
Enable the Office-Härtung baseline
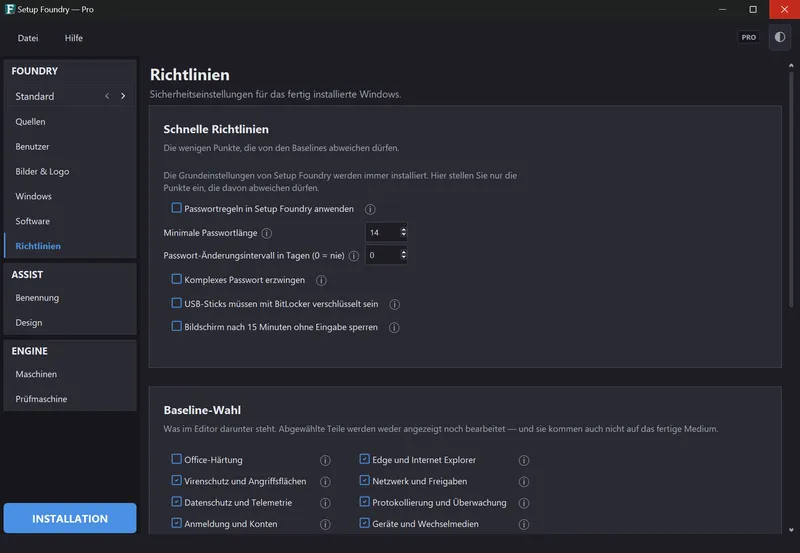click(x=177, y=459)
